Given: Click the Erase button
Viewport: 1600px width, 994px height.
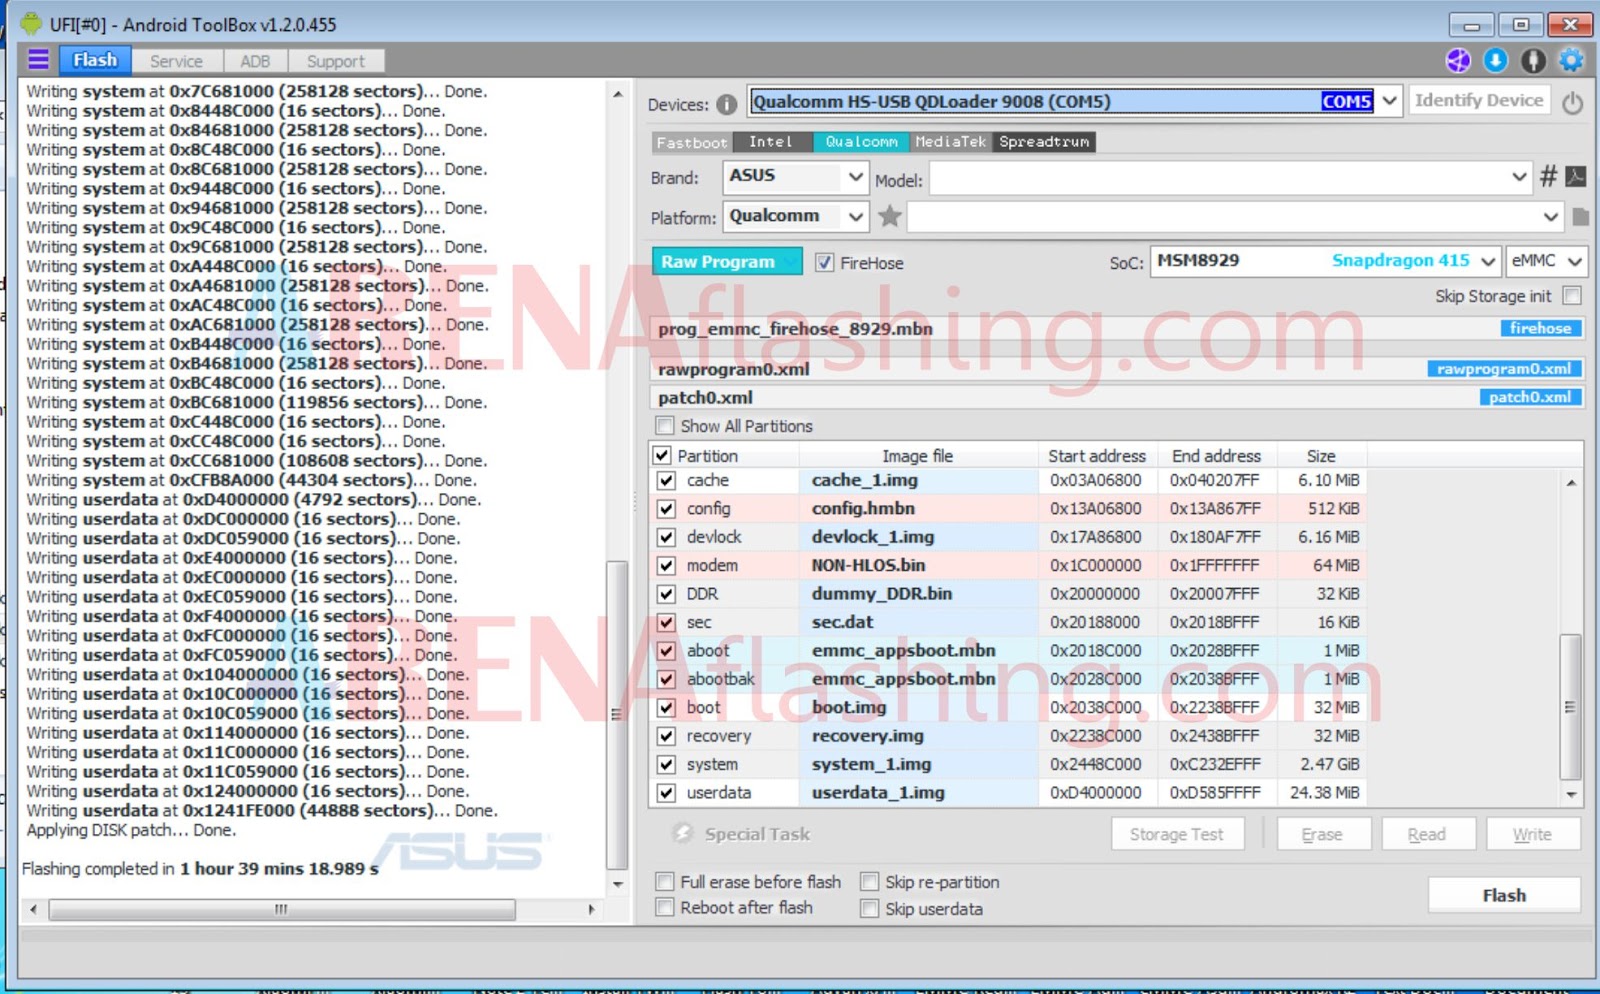Looking at the screenshot, I should click(1322, 834).
